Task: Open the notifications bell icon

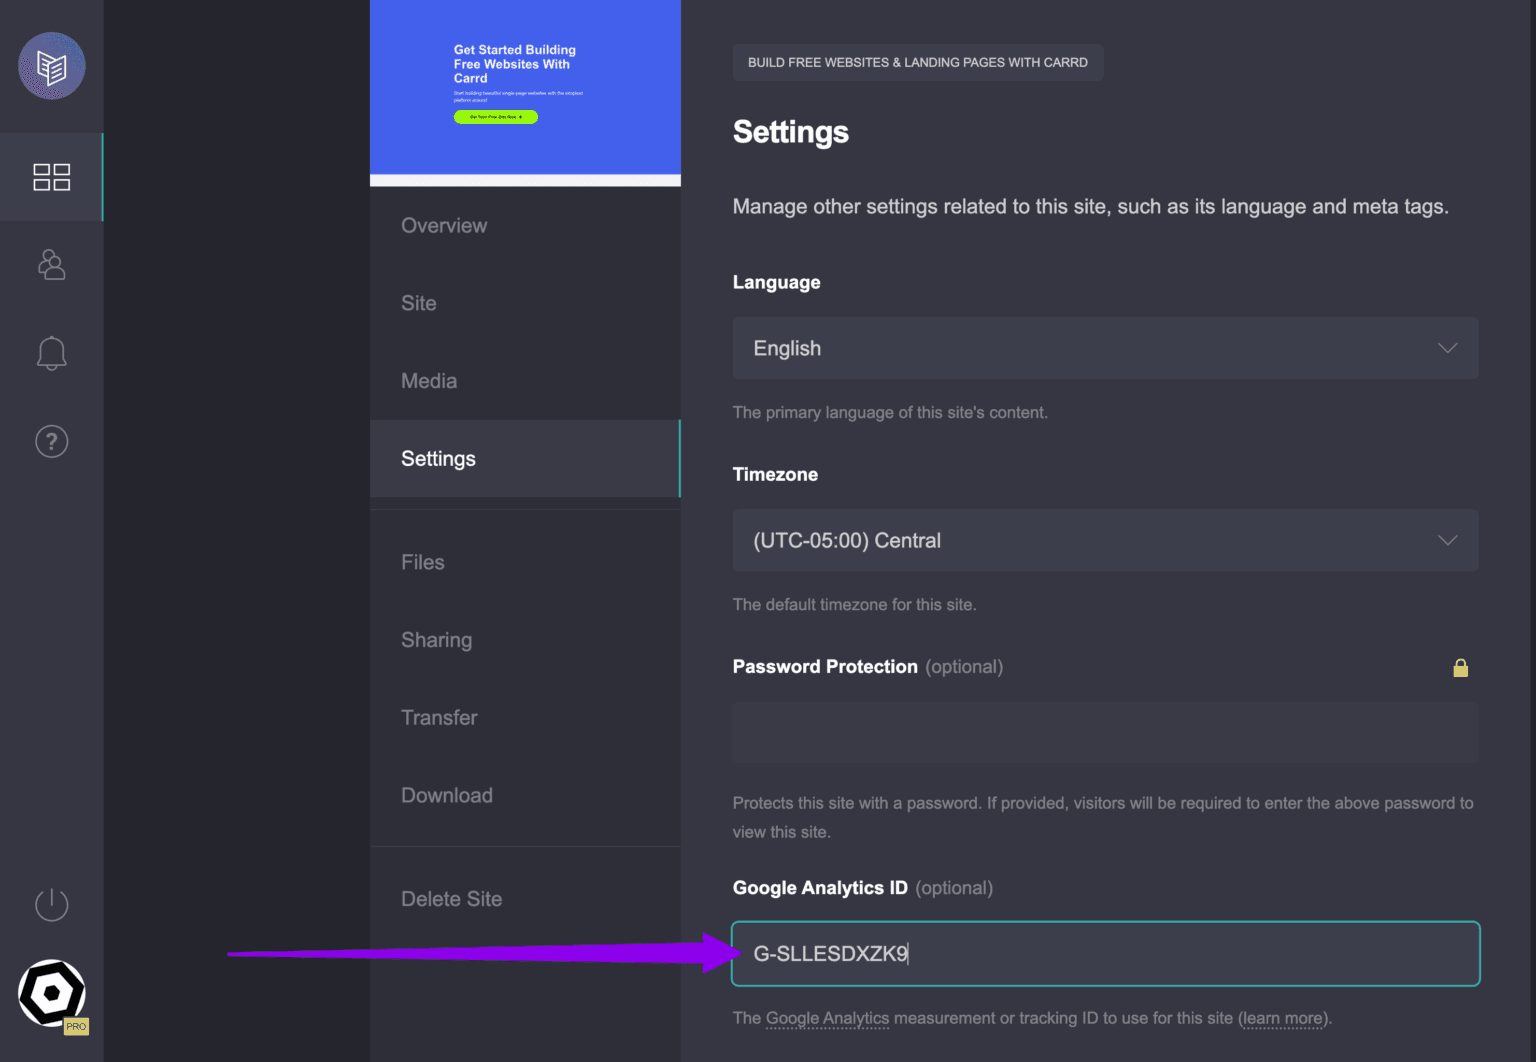Action: pyautogui.click(x=52, y=353)
